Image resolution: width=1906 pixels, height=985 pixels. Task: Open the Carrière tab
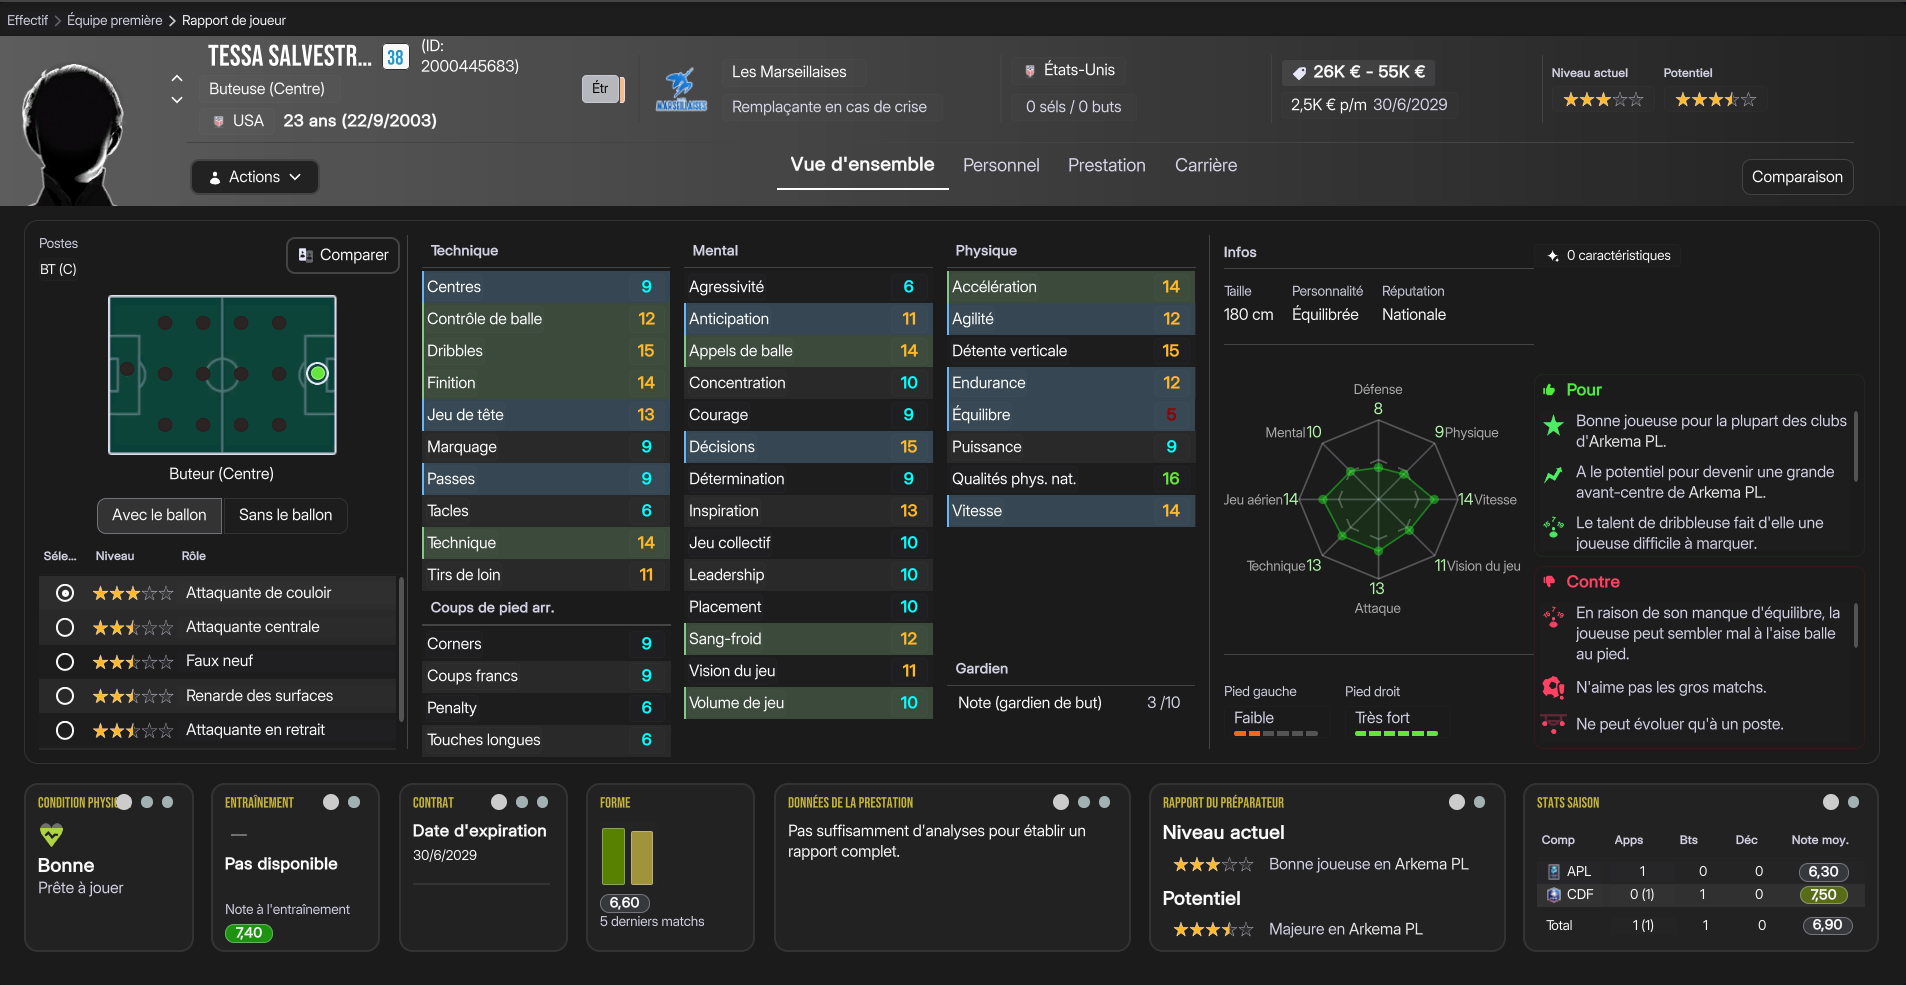pos(1205,165)
